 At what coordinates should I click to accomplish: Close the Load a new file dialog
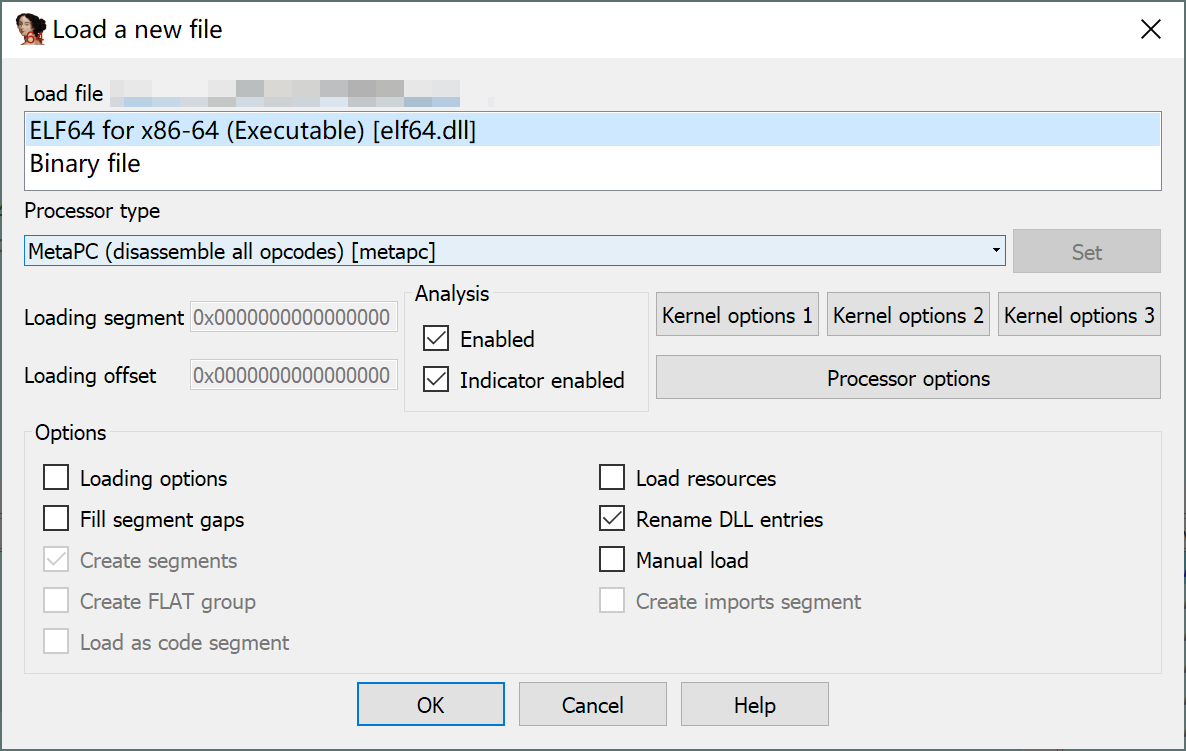tap(1151, 30)
